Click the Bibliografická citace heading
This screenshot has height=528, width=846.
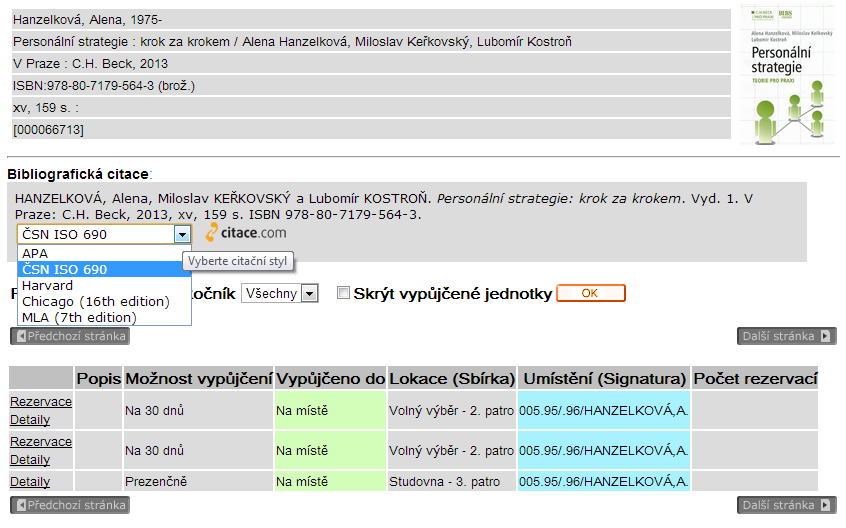79,174
